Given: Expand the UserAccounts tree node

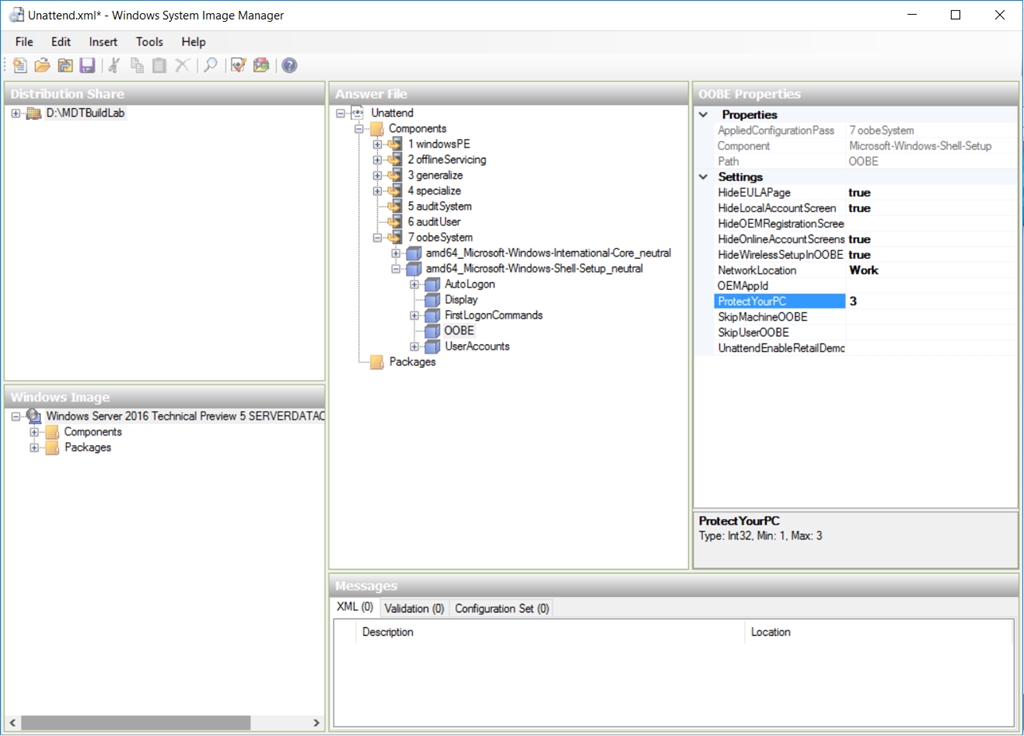Looking at the screenshot, I should click(414, 347).
